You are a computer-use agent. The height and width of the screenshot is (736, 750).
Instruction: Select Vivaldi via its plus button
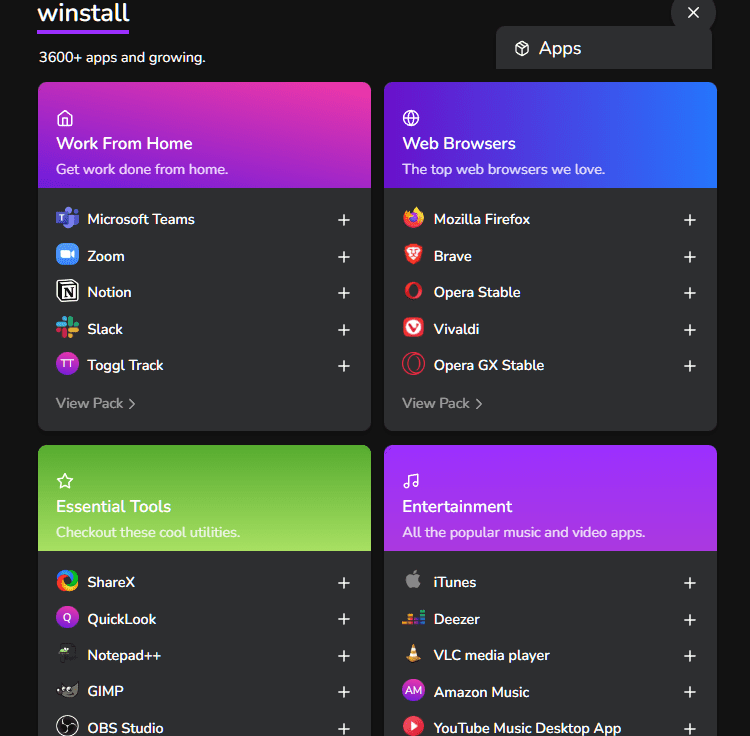coord(689,330)
